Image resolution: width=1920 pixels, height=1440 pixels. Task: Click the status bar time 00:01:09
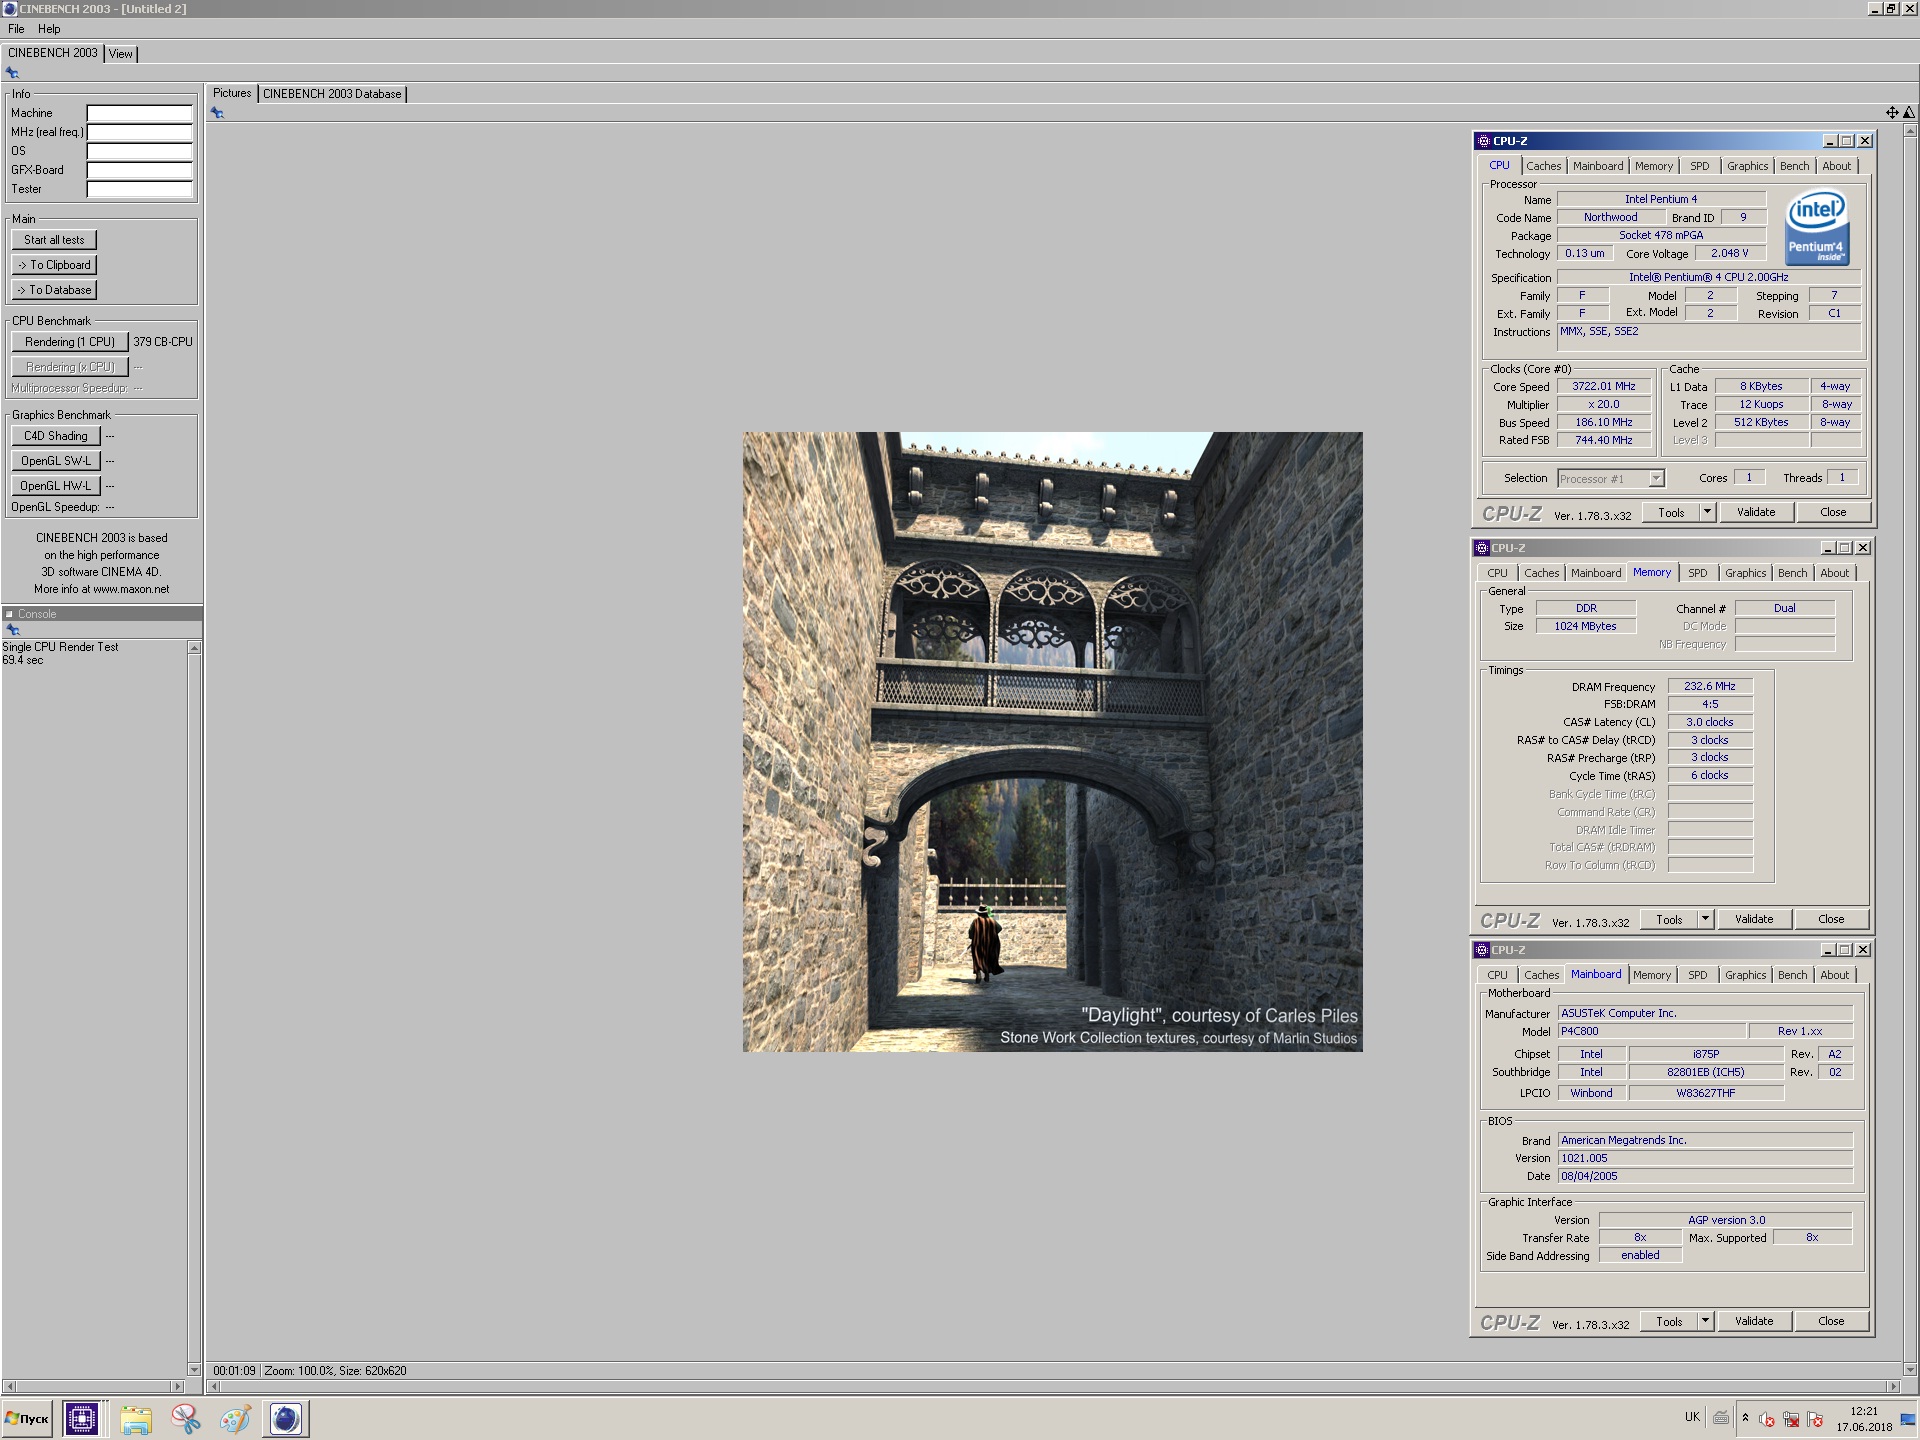tap(234, 1371)
